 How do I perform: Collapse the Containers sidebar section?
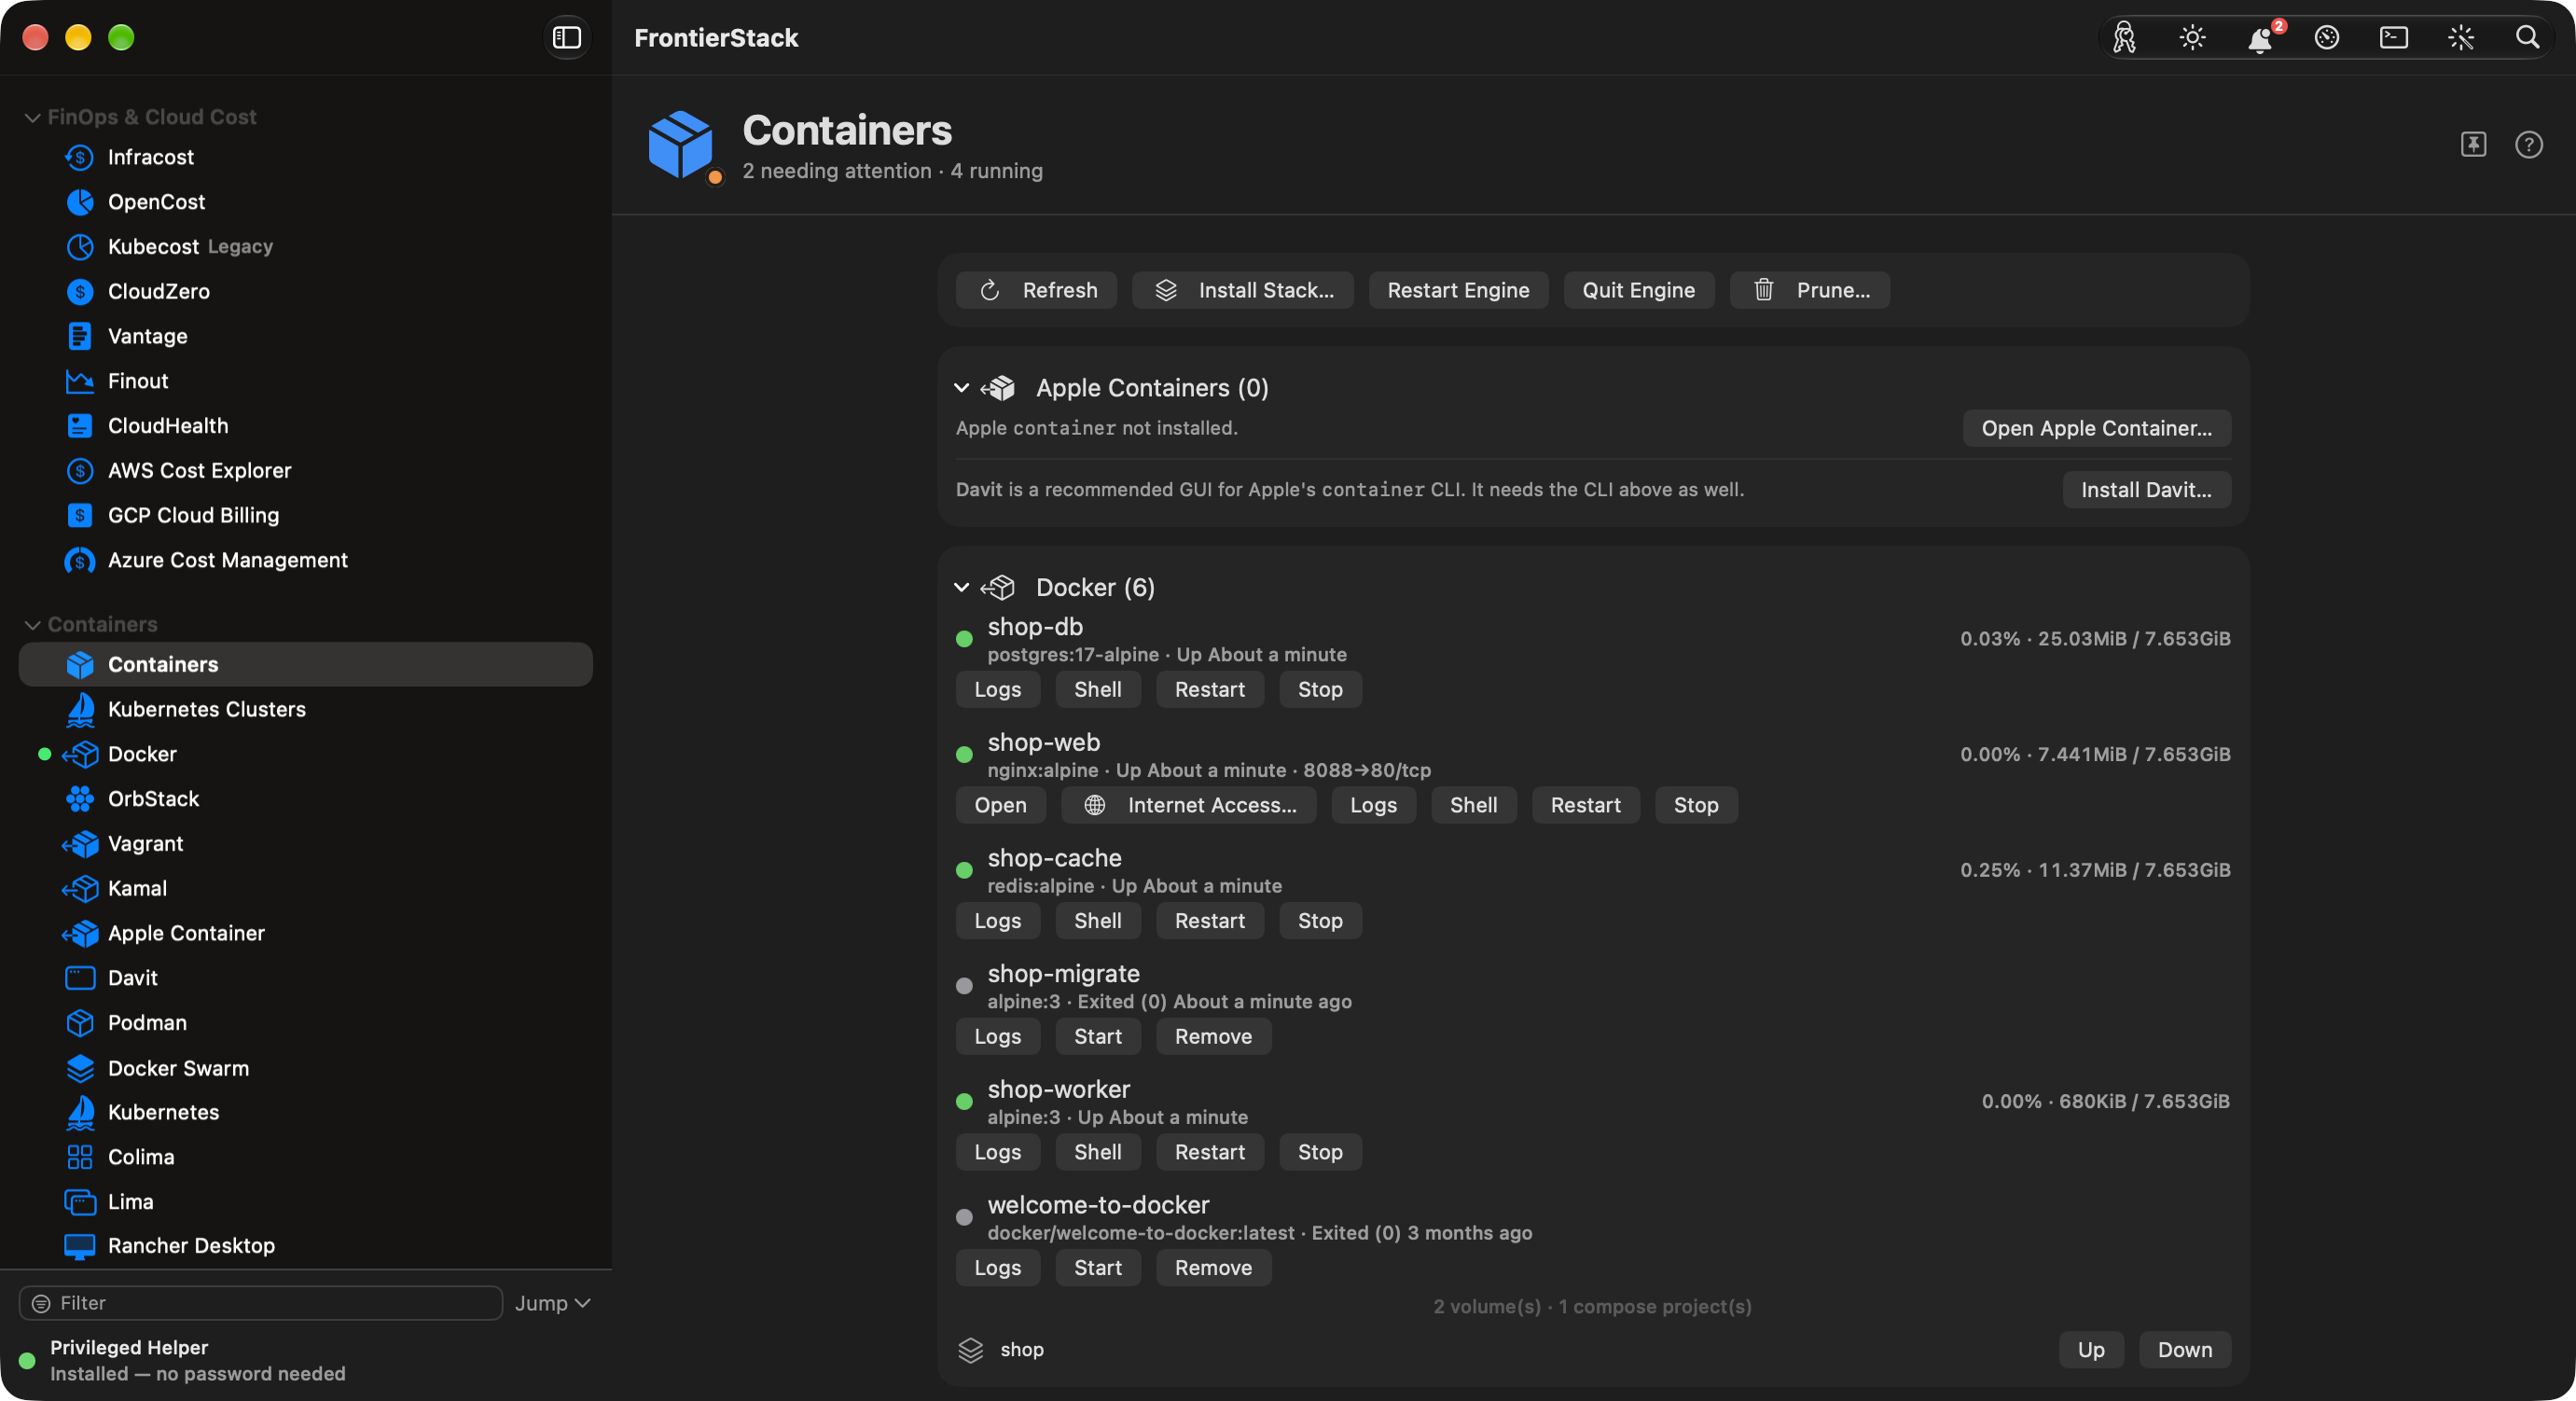coord(32,624)
